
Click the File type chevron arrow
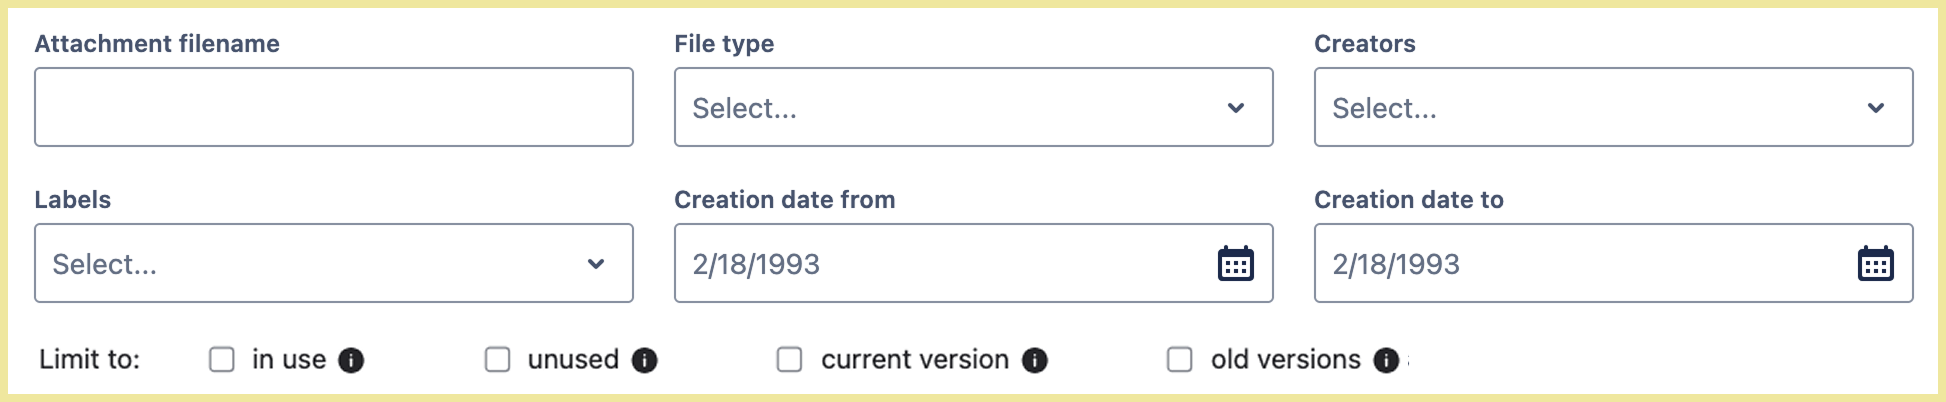tap(1236, 108)
